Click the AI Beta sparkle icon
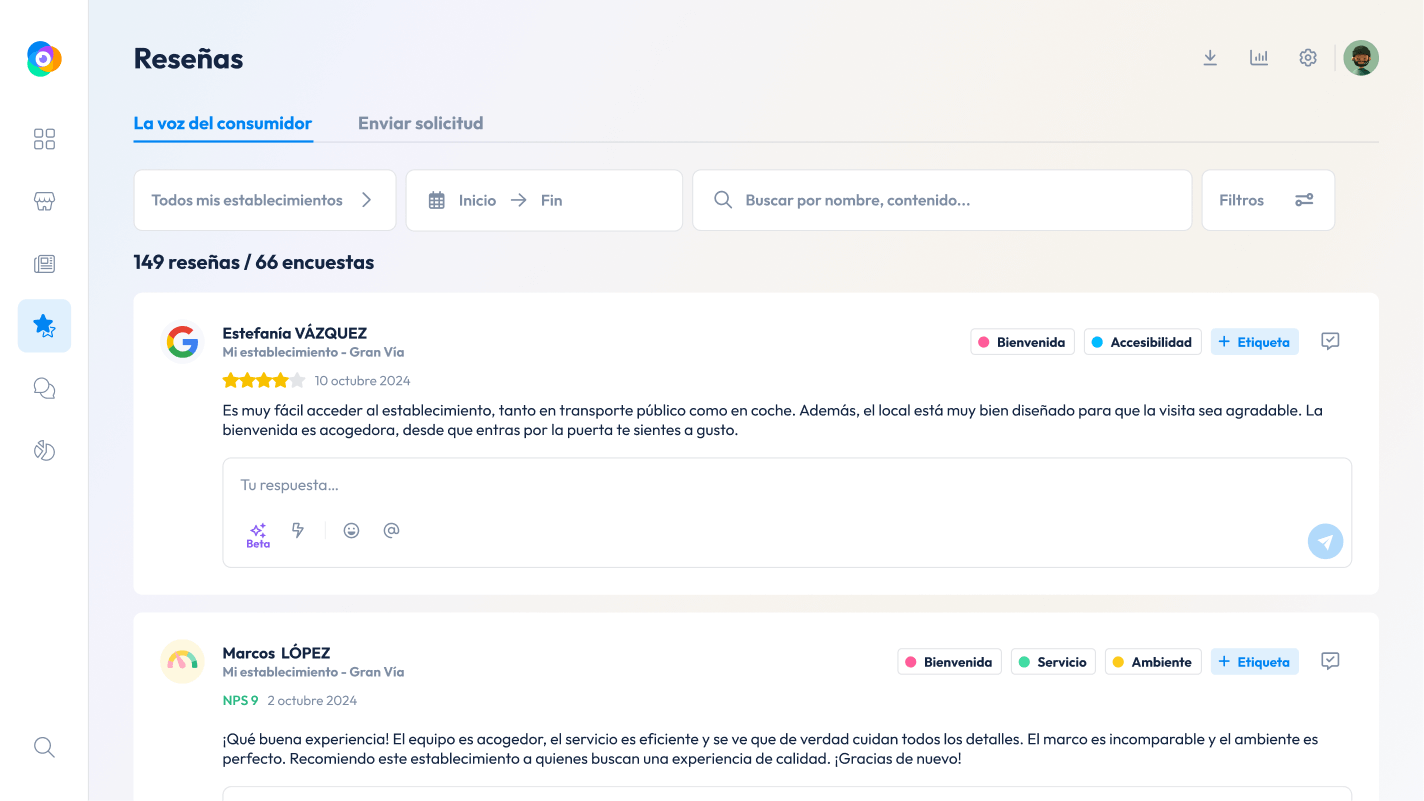 258,535
